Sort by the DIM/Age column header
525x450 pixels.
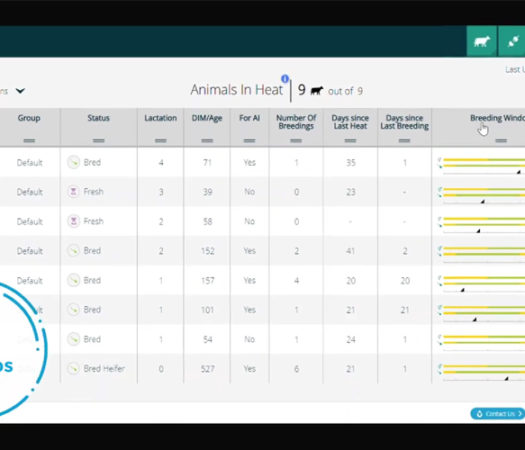tap(207, 119)
